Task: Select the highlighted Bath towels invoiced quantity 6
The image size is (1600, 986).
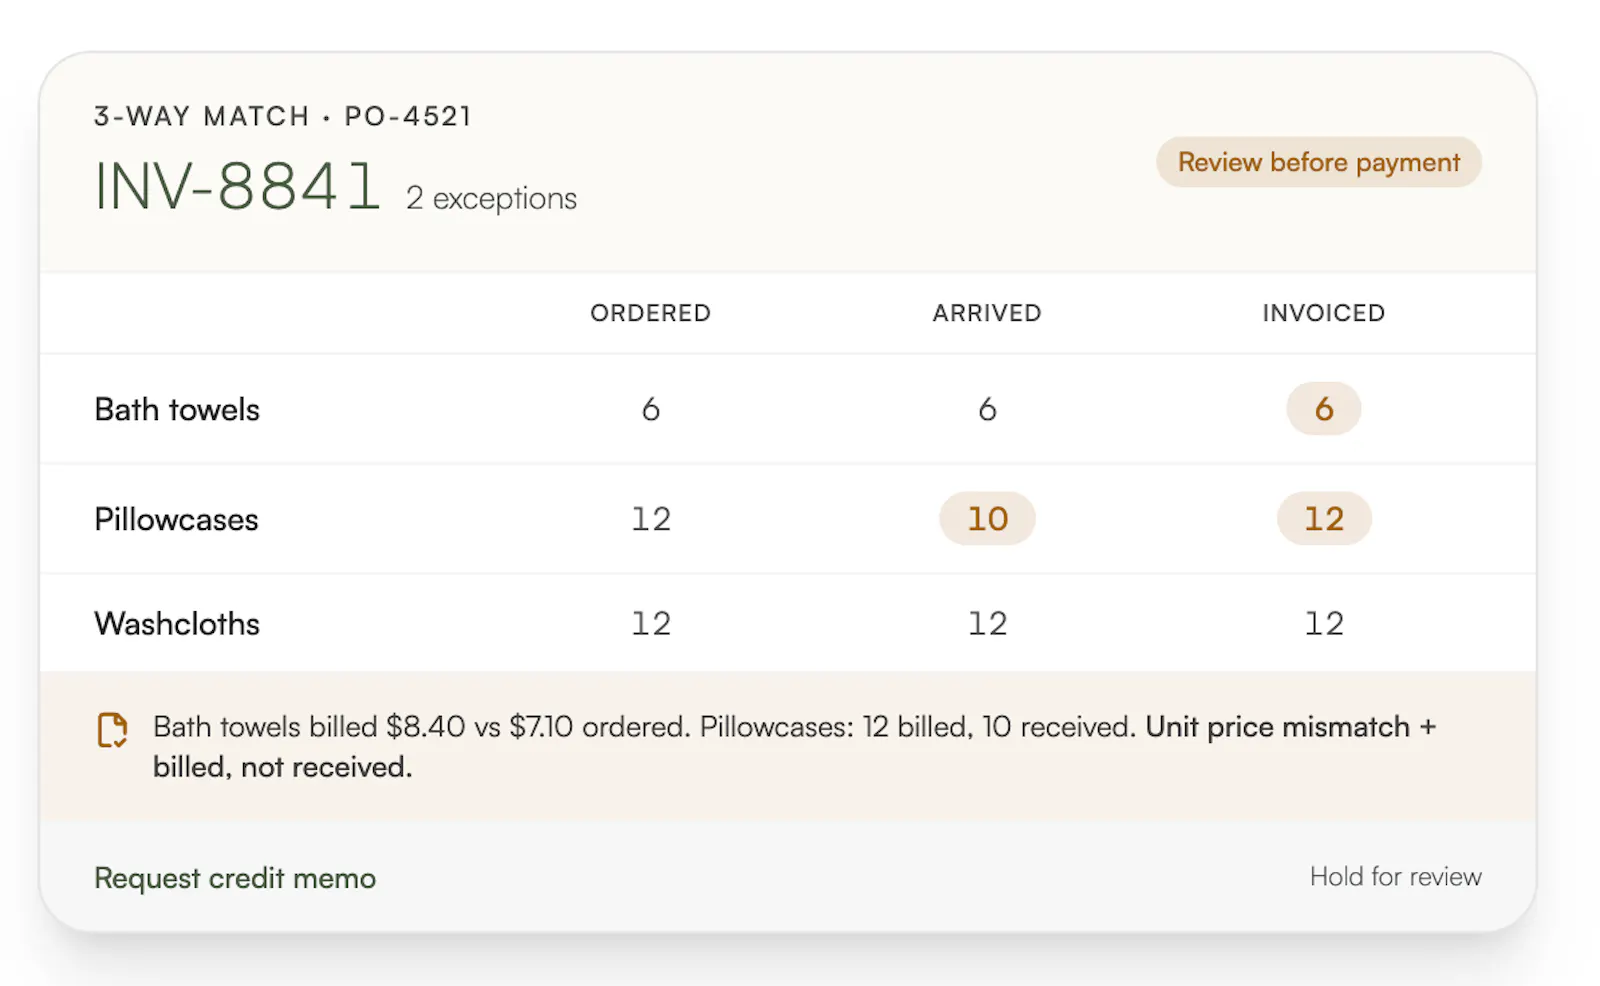Action: [1323, 408]
